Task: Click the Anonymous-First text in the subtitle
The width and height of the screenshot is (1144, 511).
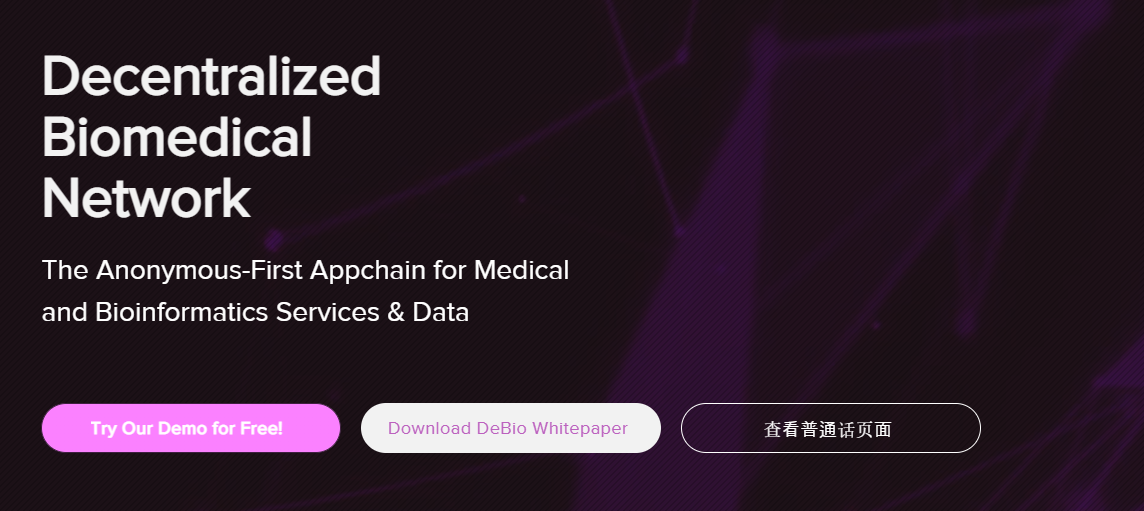Action: [200, 270]
